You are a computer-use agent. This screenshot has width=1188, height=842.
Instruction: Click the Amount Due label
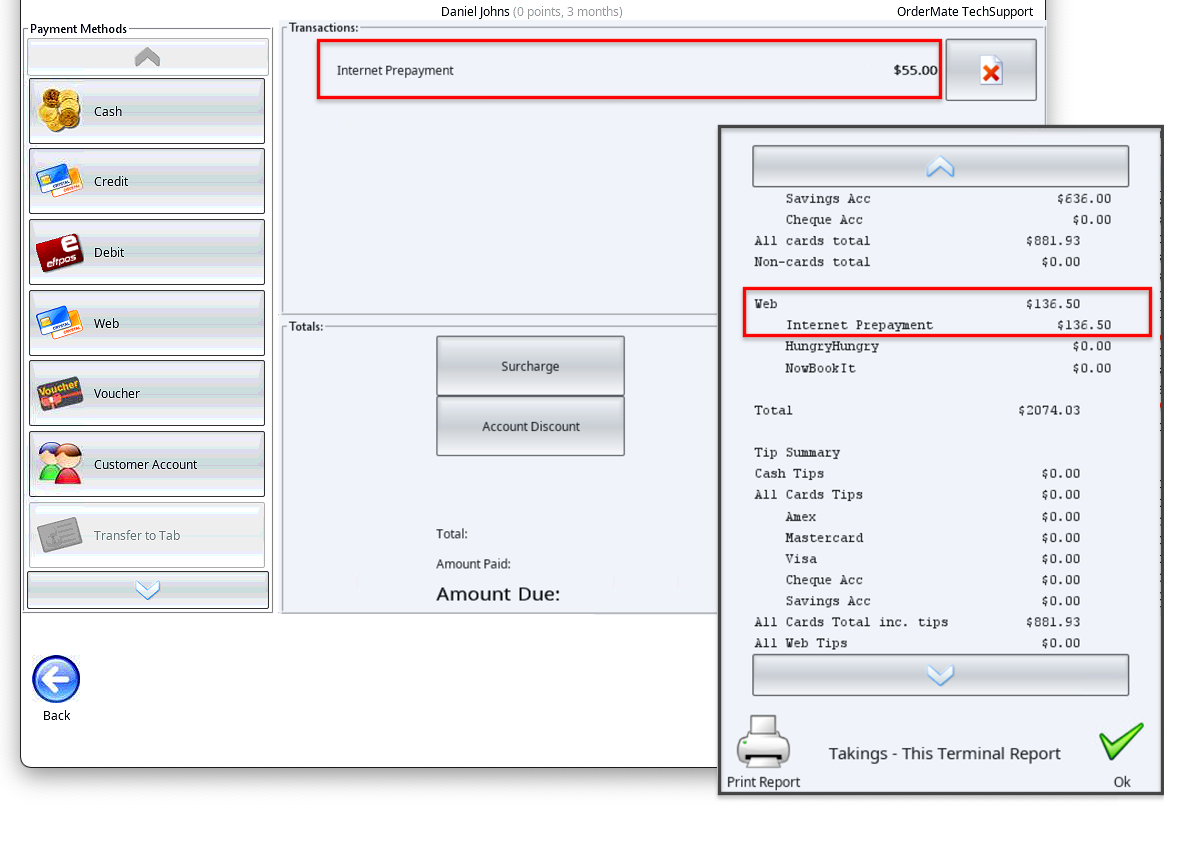(x=498, y=594)
